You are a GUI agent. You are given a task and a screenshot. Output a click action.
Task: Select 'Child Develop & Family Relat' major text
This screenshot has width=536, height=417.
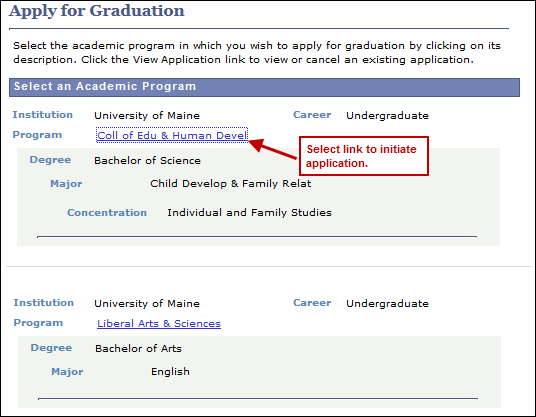tap(231, 184)
